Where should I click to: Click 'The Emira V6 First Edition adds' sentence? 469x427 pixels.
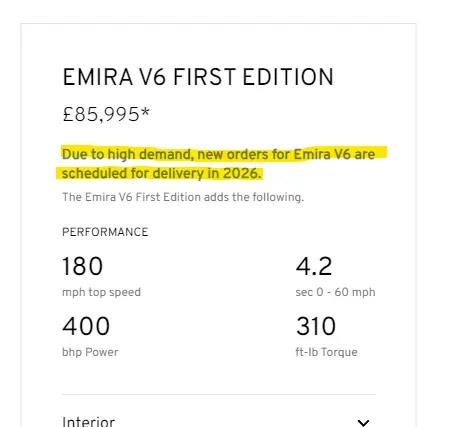183,197
